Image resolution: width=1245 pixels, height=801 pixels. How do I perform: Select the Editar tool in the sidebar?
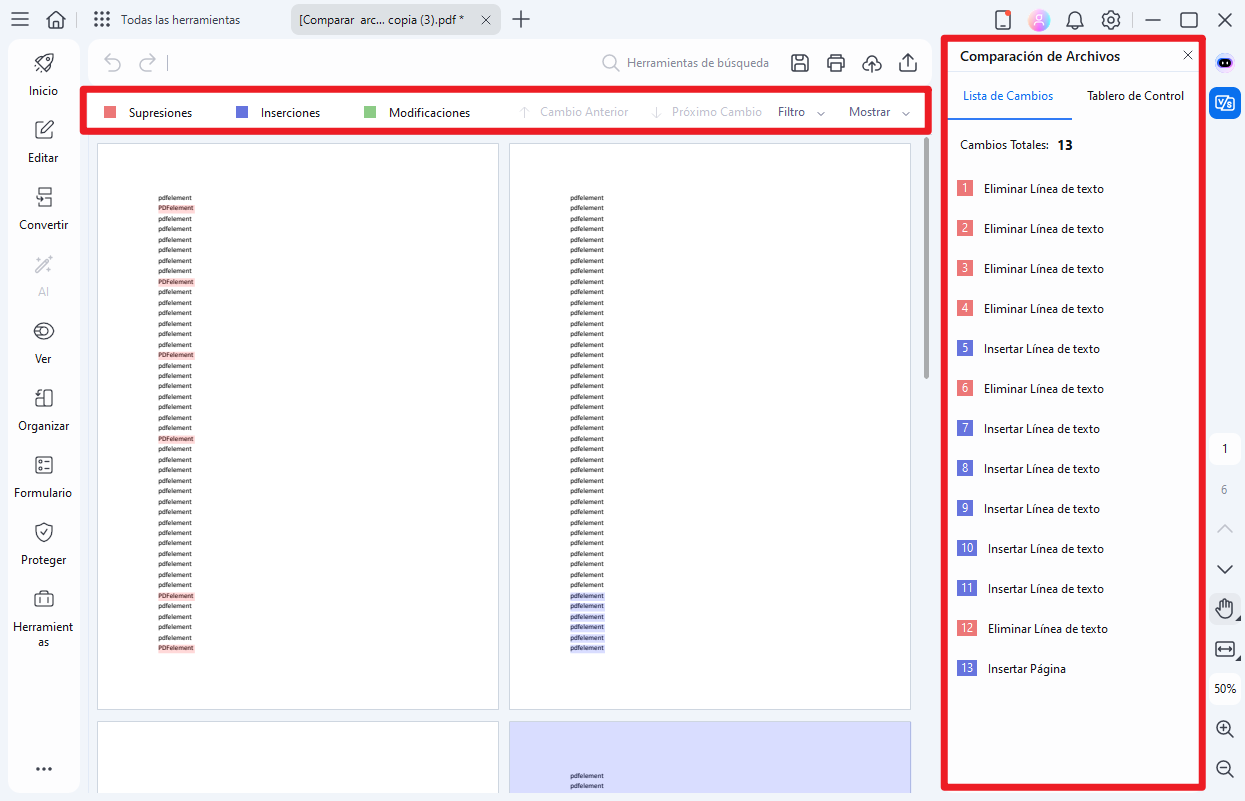pos(43,140)
